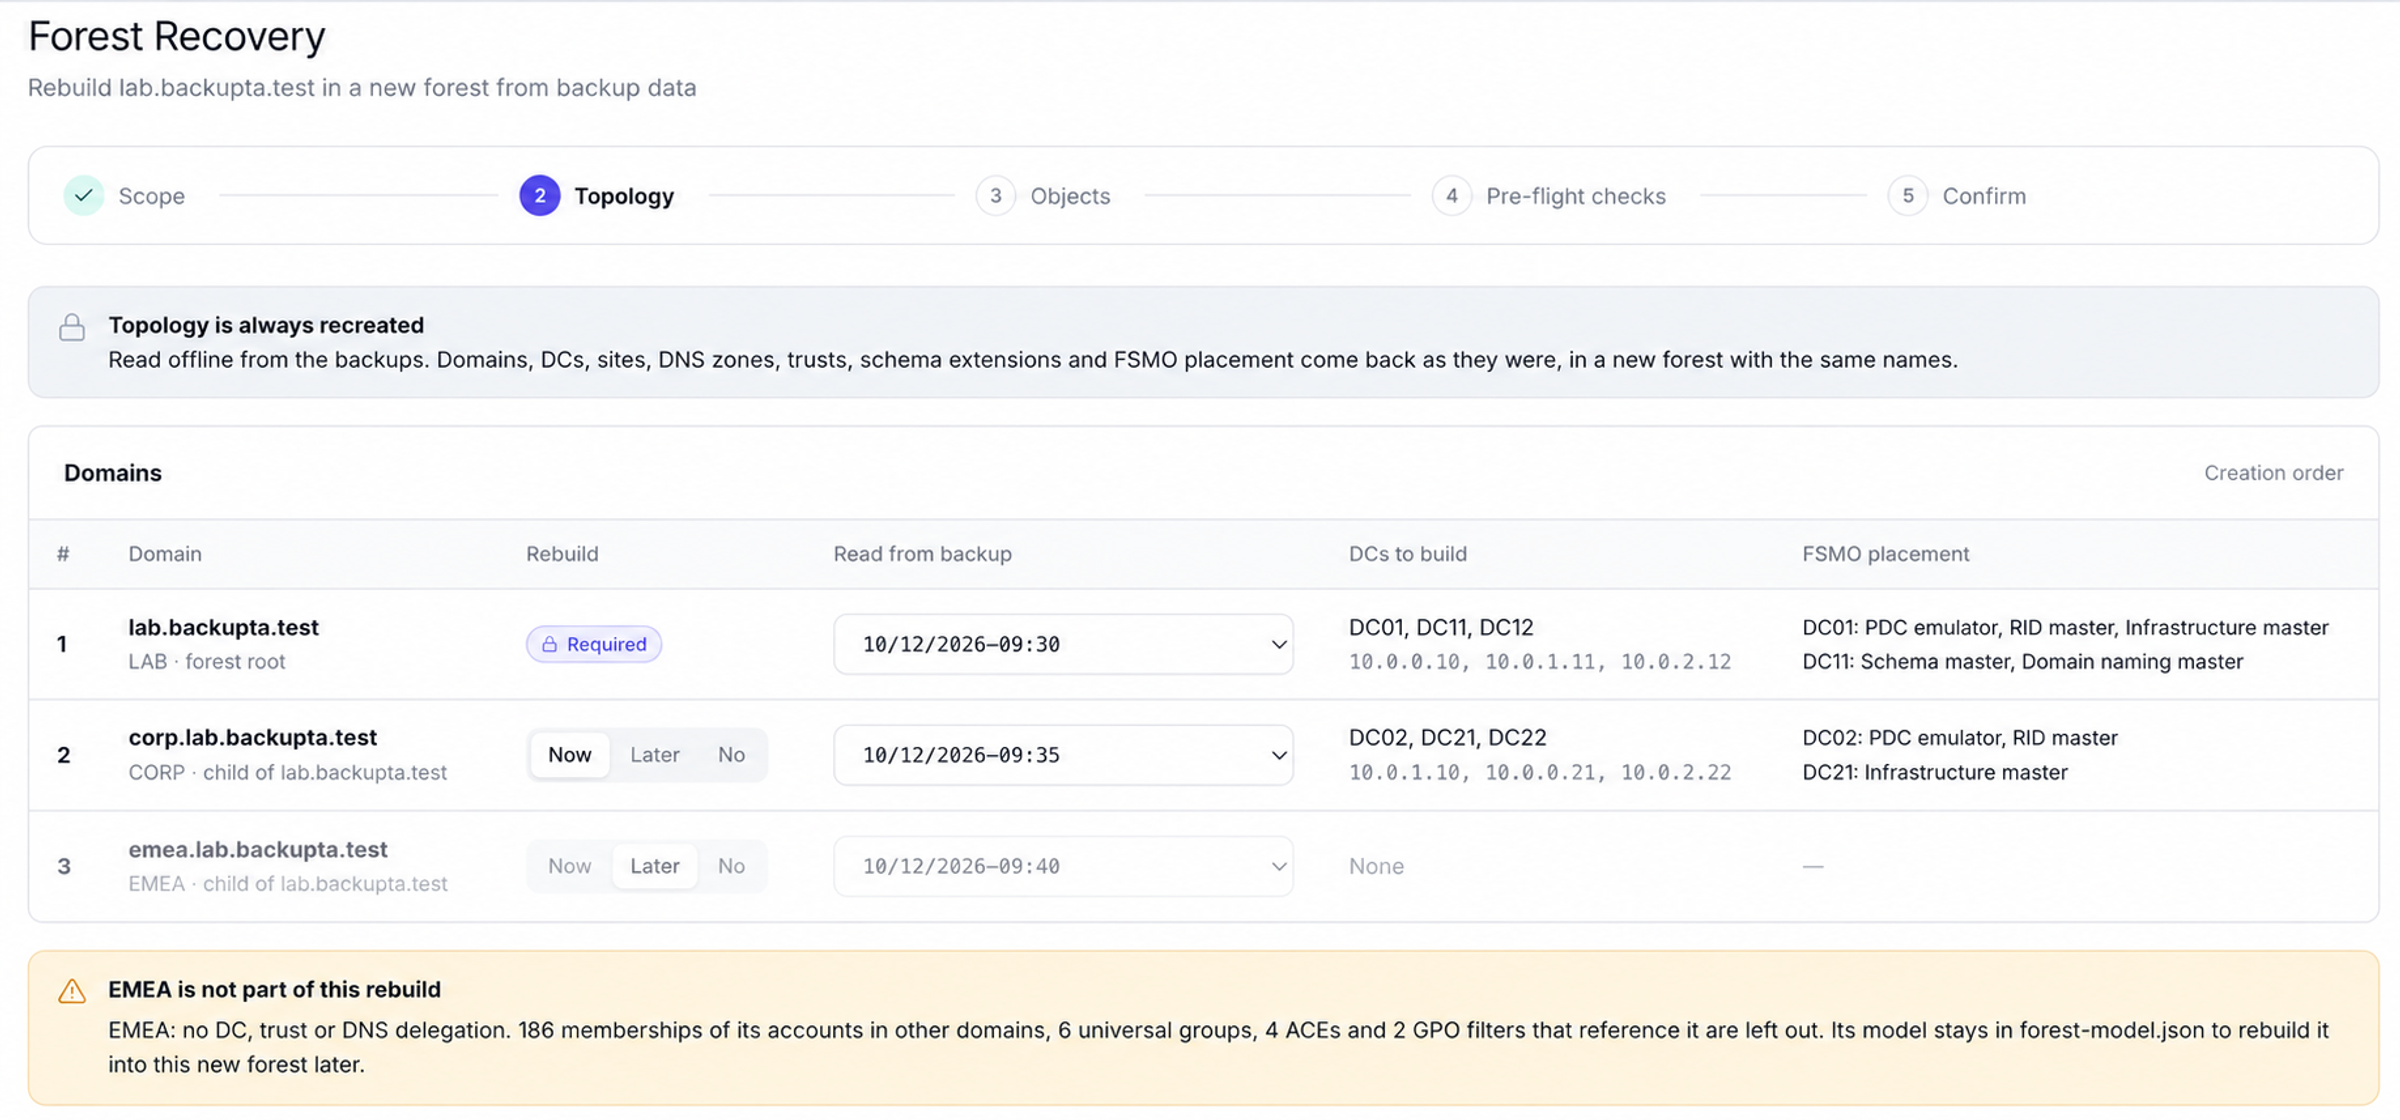Click the Required badge for lab.backupta.test
This screenshot has height=1120, width=2400.
click(x=594, y=644)
